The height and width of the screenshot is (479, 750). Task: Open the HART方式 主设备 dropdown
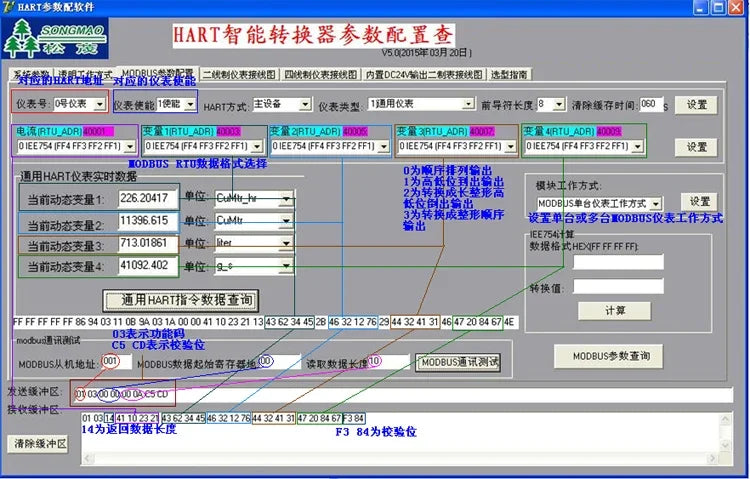coord(282,104)
